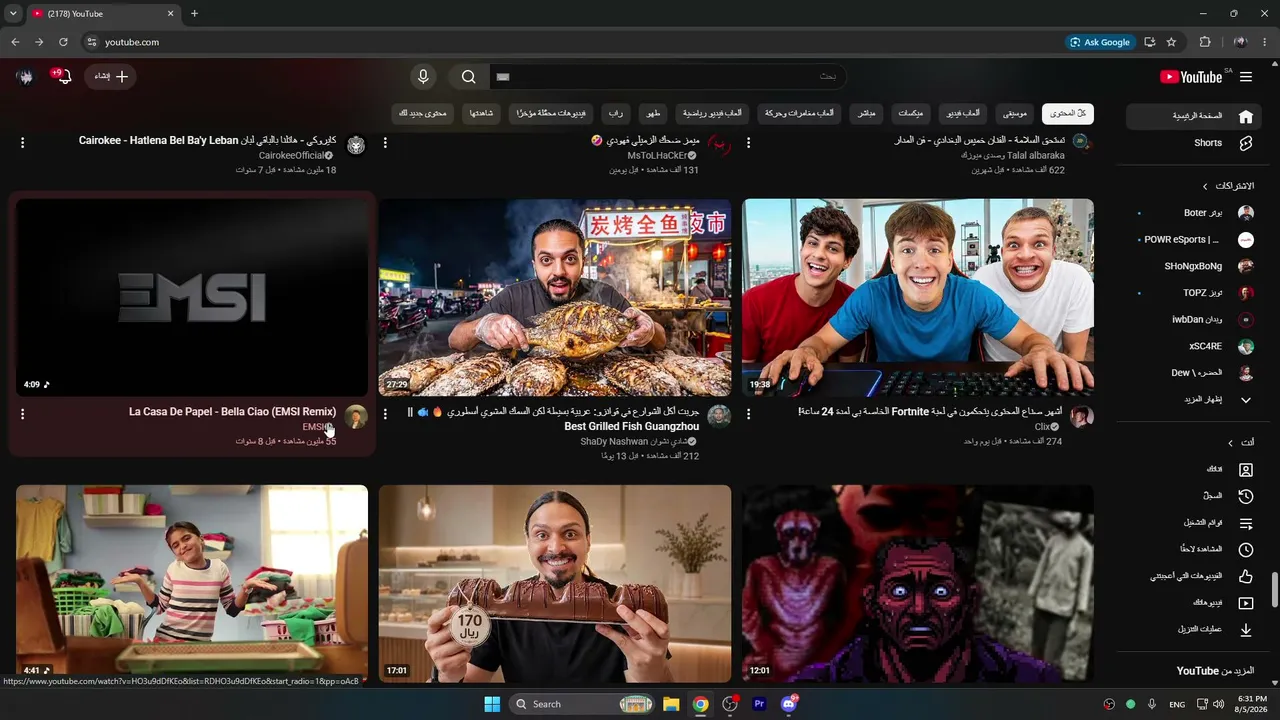Open Playlists (قوائم التشغيل) icon in sidebar
The width and height of the screenshot is (1280, 720).
tap(1246, 523)
